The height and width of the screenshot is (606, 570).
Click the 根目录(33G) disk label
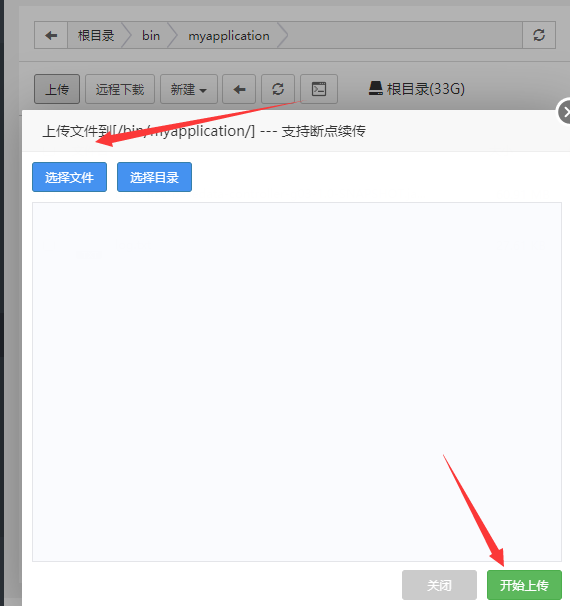[425, 89]
